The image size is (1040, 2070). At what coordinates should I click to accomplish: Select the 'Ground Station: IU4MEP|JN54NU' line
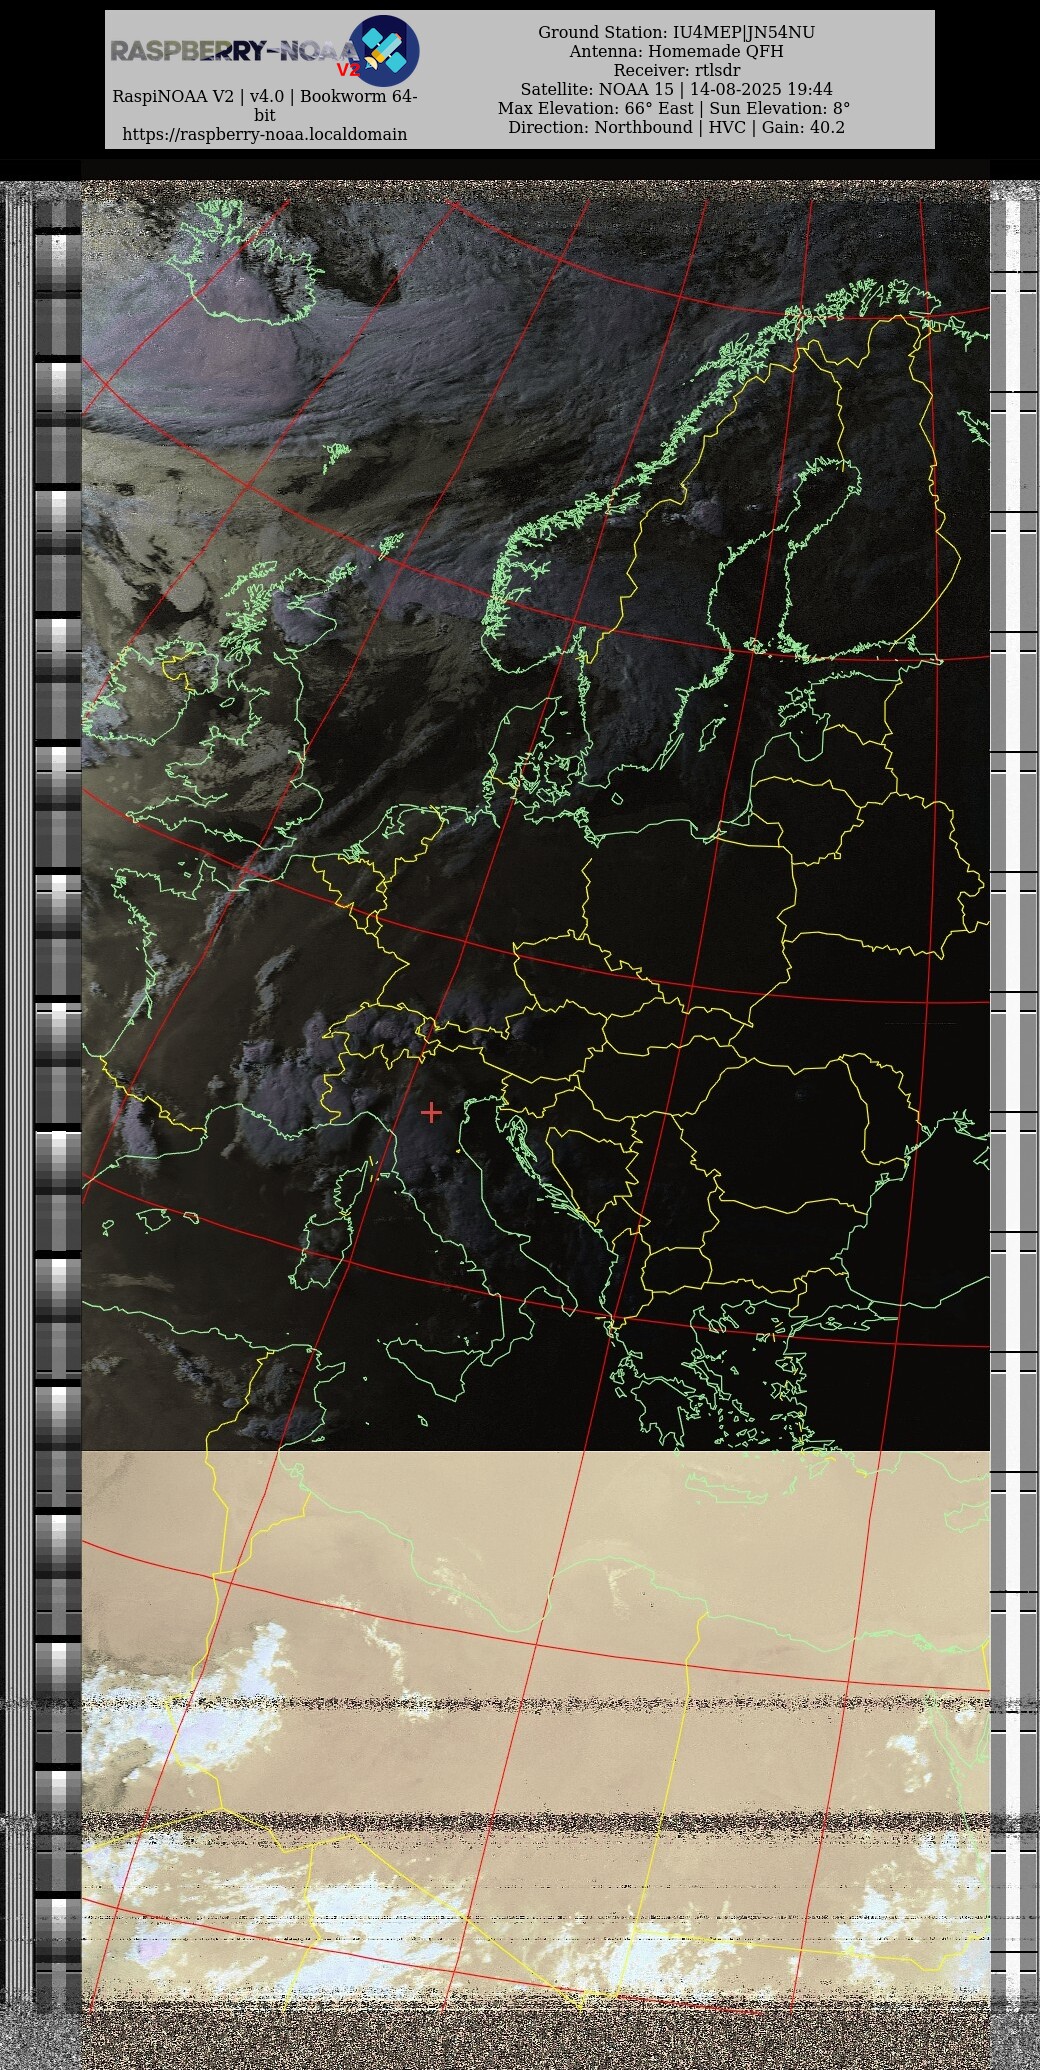[x=677, y=32]
